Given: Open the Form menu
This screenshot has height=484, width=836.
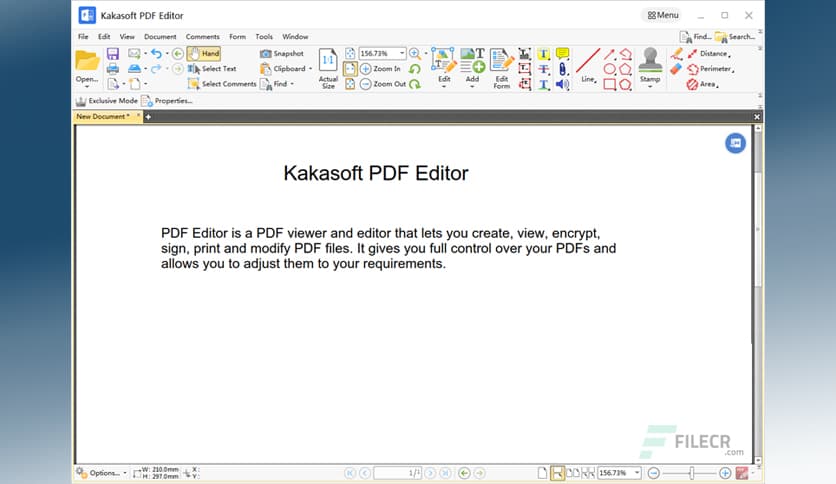Looking at the screenshot, I should point(237,37).
